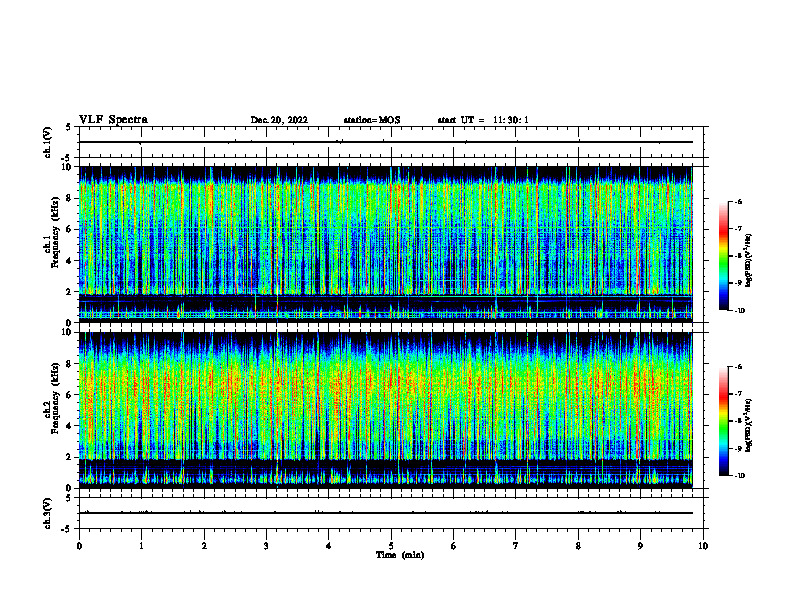Click the "4" kHz tick of ch.2 spectrogram
Screen dimensions: 792x612
coord(69,426)
